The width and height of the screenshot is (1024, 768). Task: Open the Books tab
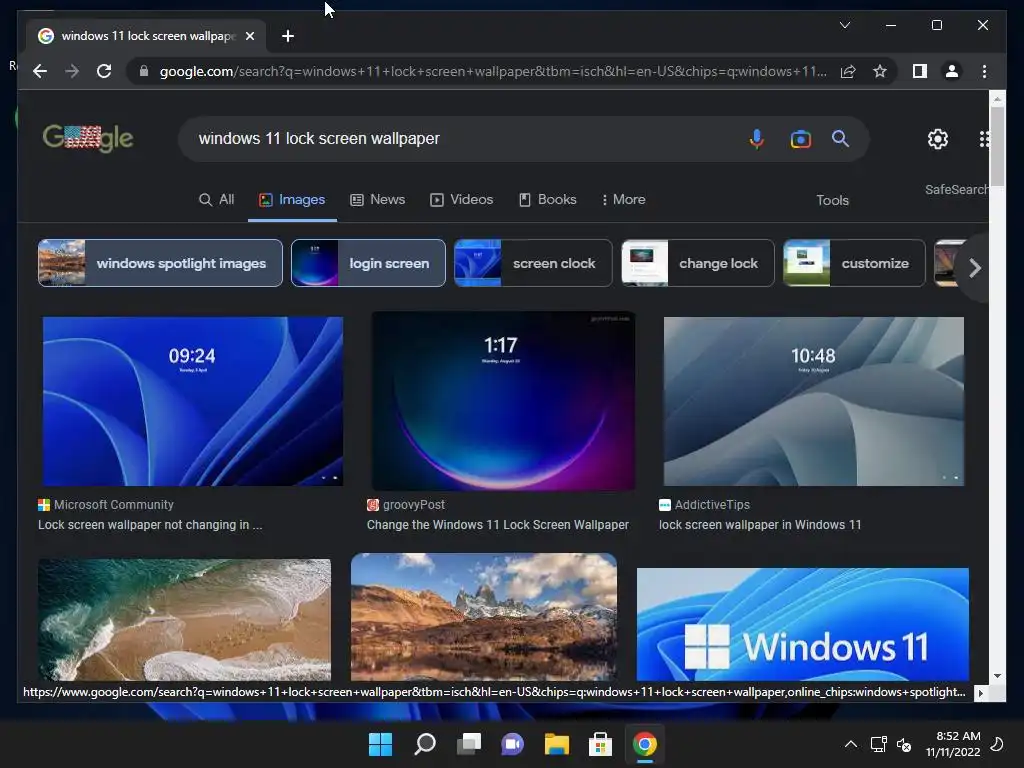pyautogui.click(x=547, y=199)
